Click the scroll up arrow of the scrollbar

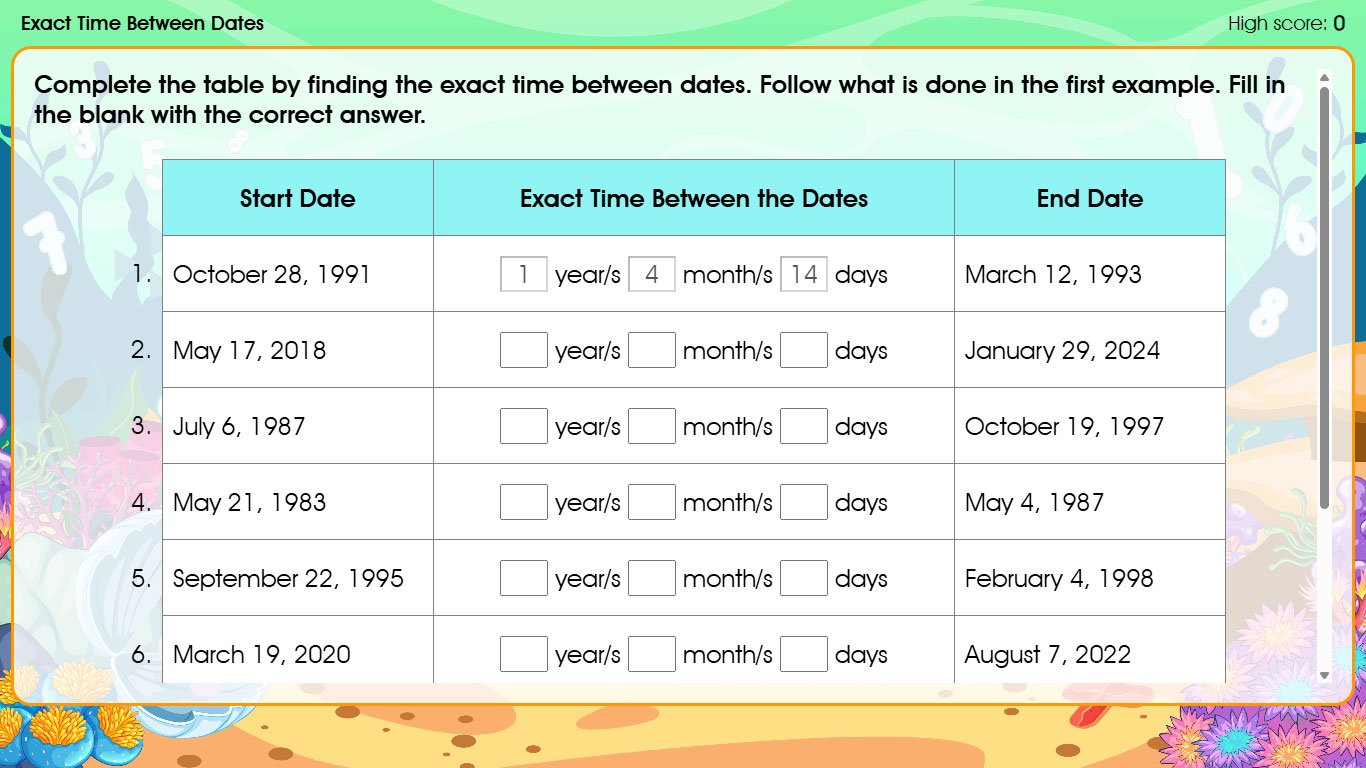(1325, 77)
